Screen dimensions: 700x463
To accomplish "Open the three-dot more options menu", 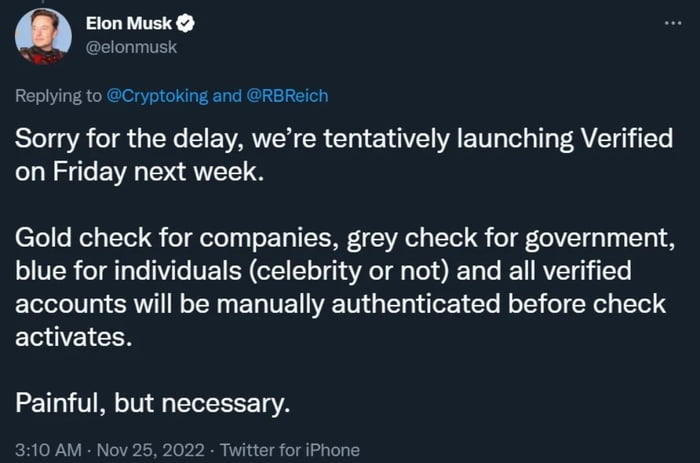I will click(671, 21).
